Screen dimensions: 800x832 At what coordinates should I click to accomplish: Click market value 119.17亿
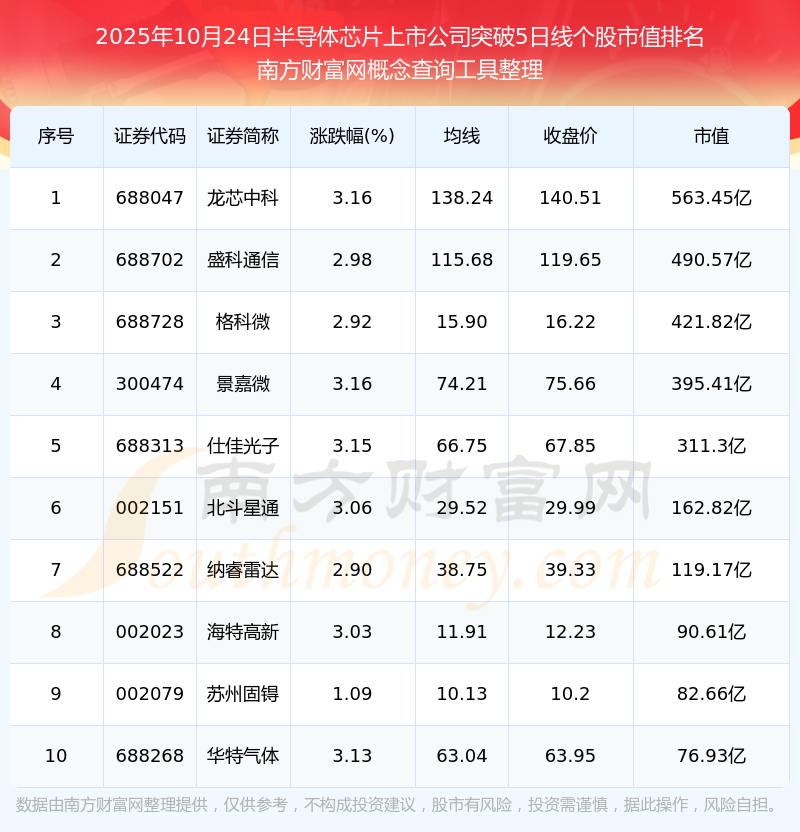click(x=711, y=570)
